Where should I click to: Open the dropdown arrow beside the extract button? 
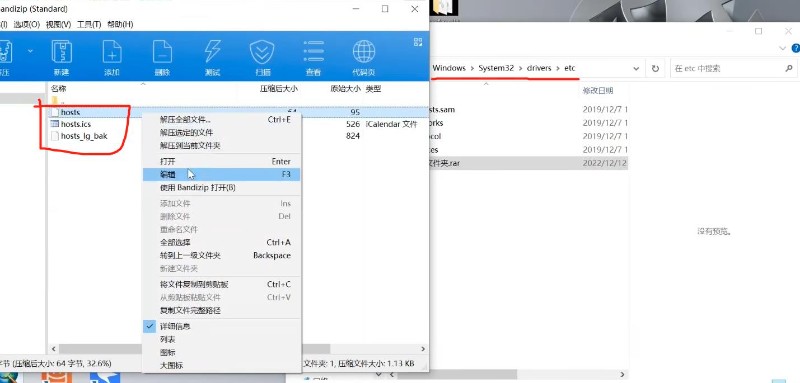click(31, 50)
